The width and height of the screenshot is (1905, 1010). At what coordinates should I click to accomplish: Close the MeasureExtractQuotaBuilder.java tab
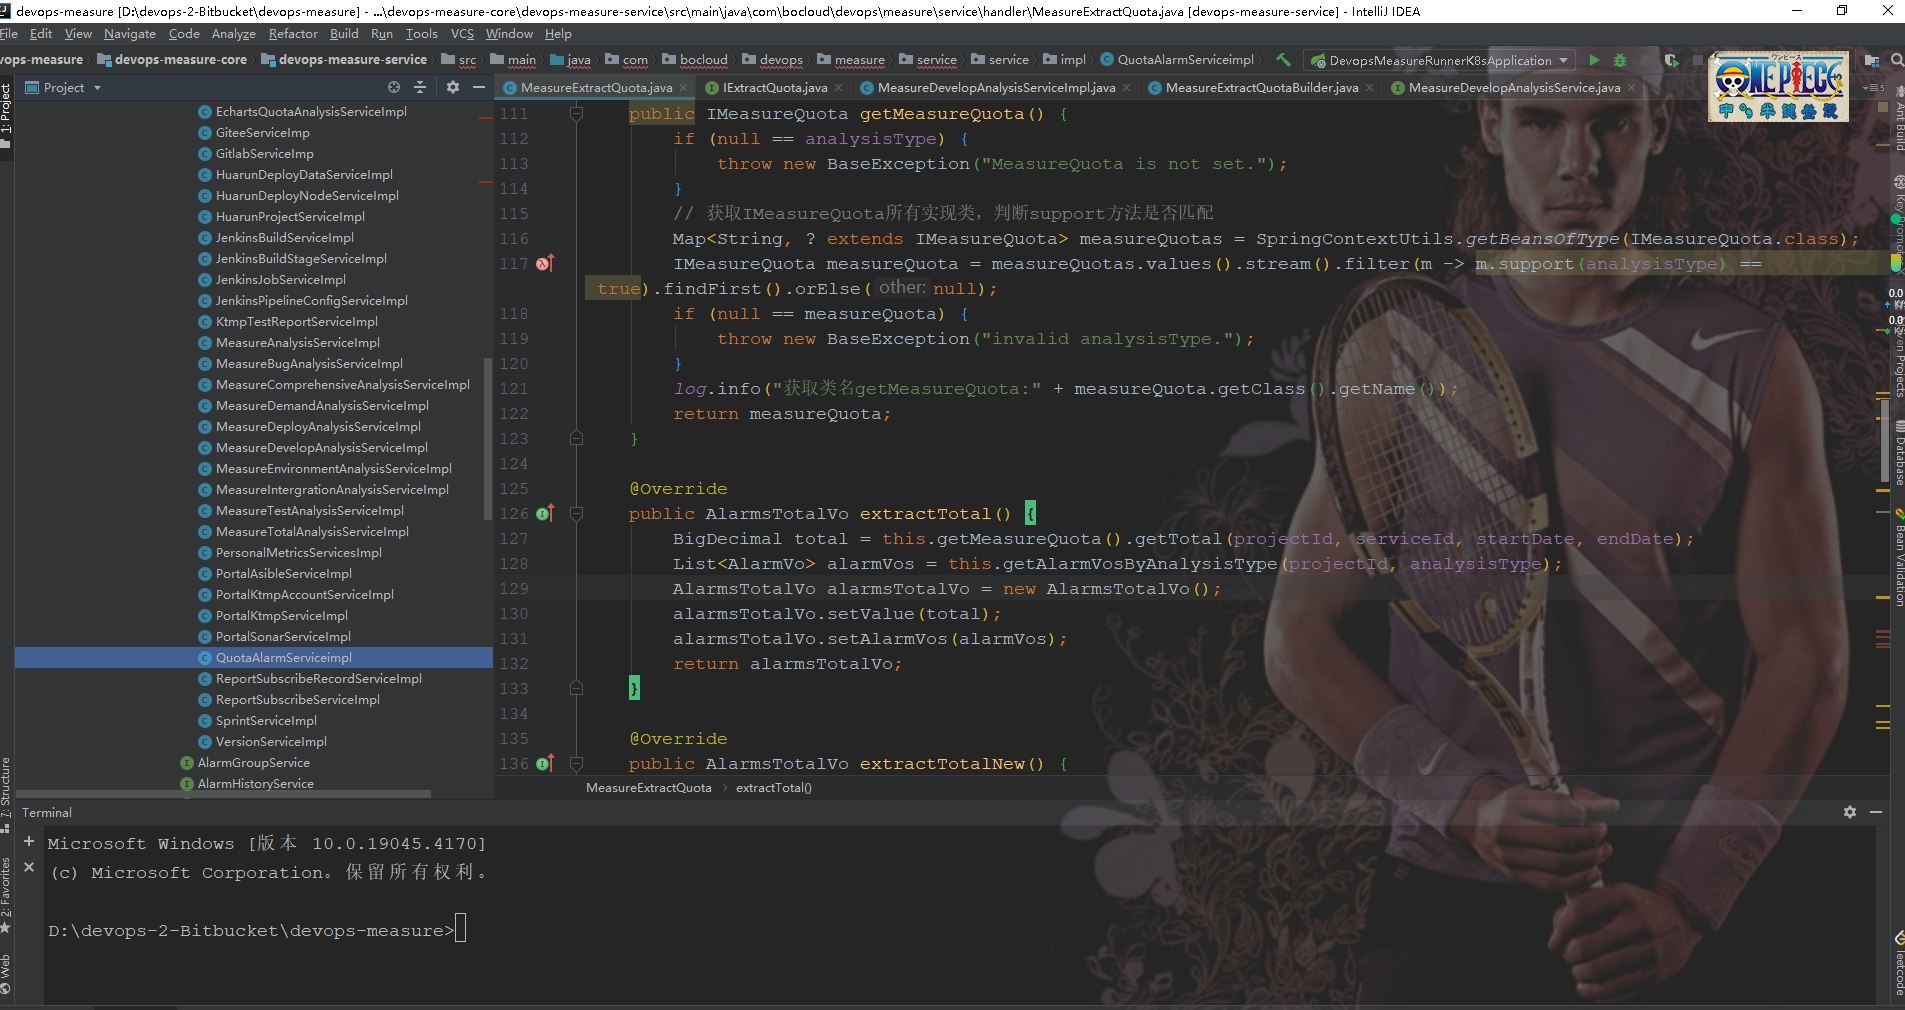coord(1369,88)
